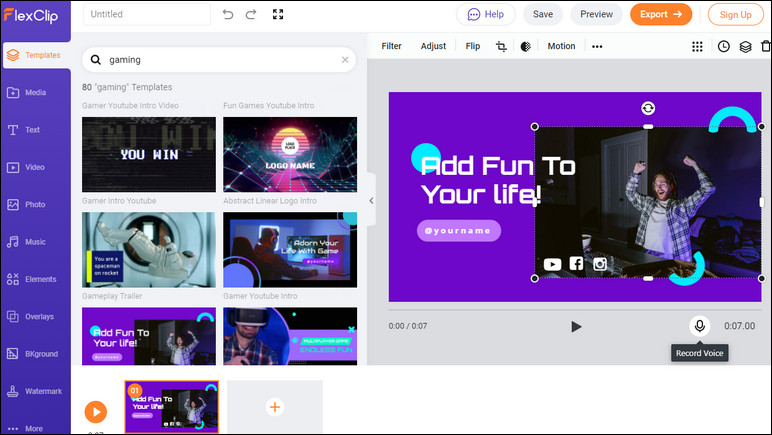Select the LOGO NAME neon template
This screenshot has height=435, width=772.
point(290,155)
